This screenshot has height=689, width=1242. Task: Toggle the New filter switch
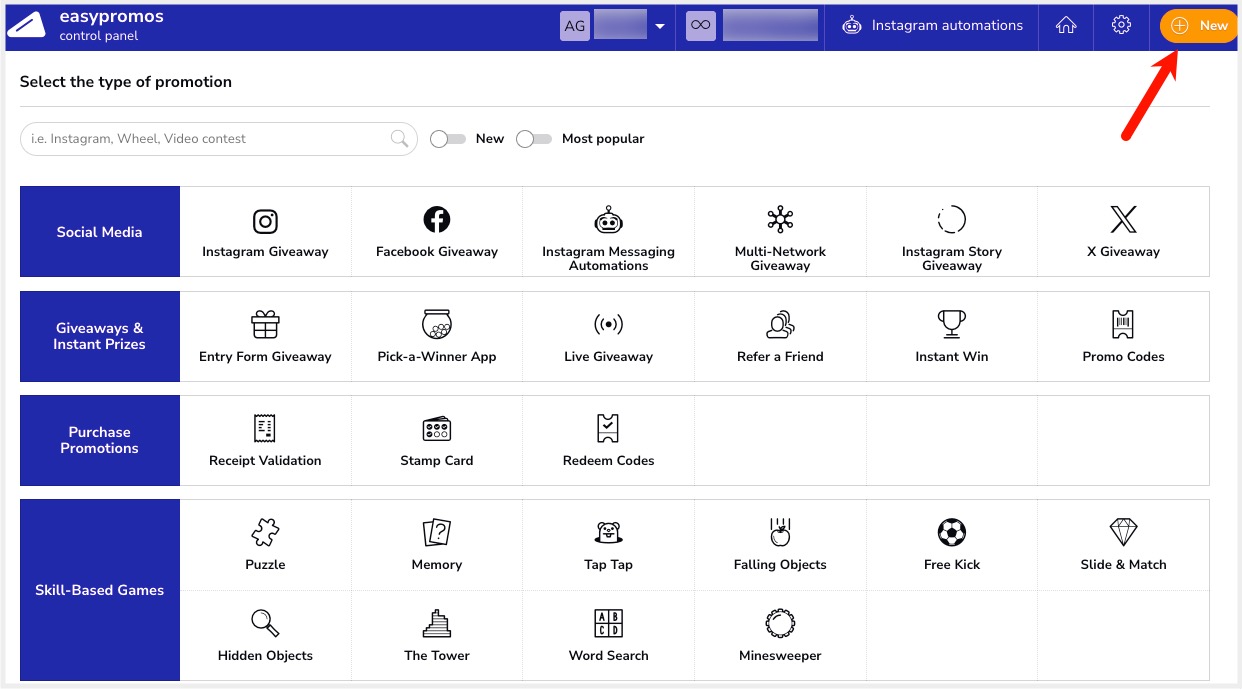(448, 139)
